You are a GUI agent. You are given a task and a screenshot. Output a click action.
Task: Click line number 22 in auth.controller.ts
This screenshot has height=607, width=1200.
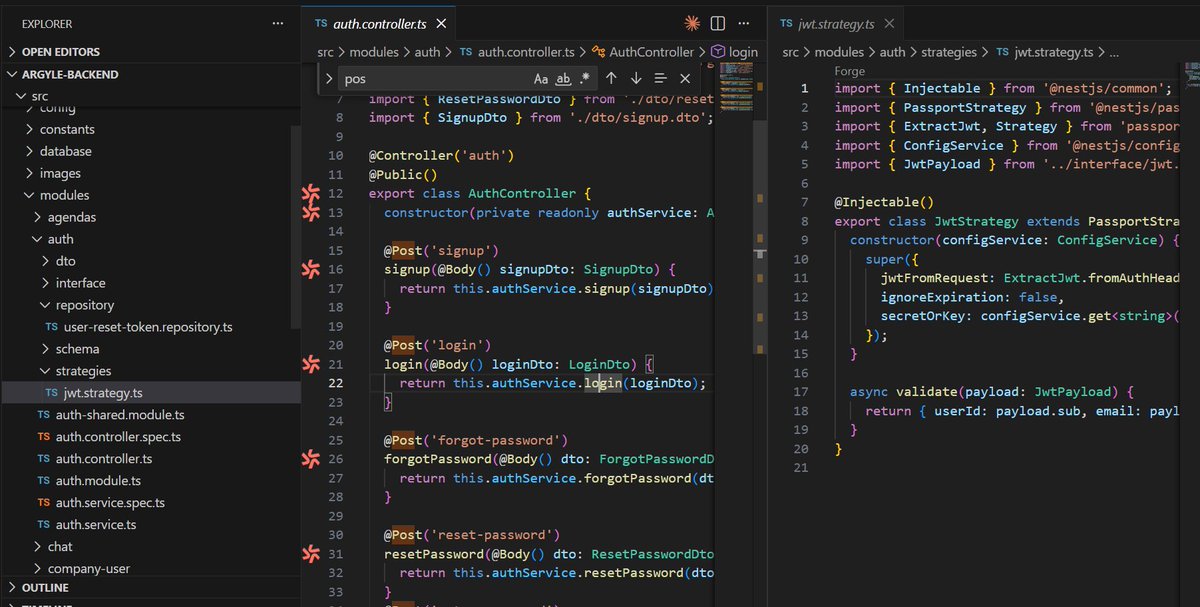click(x=335, y=383)
